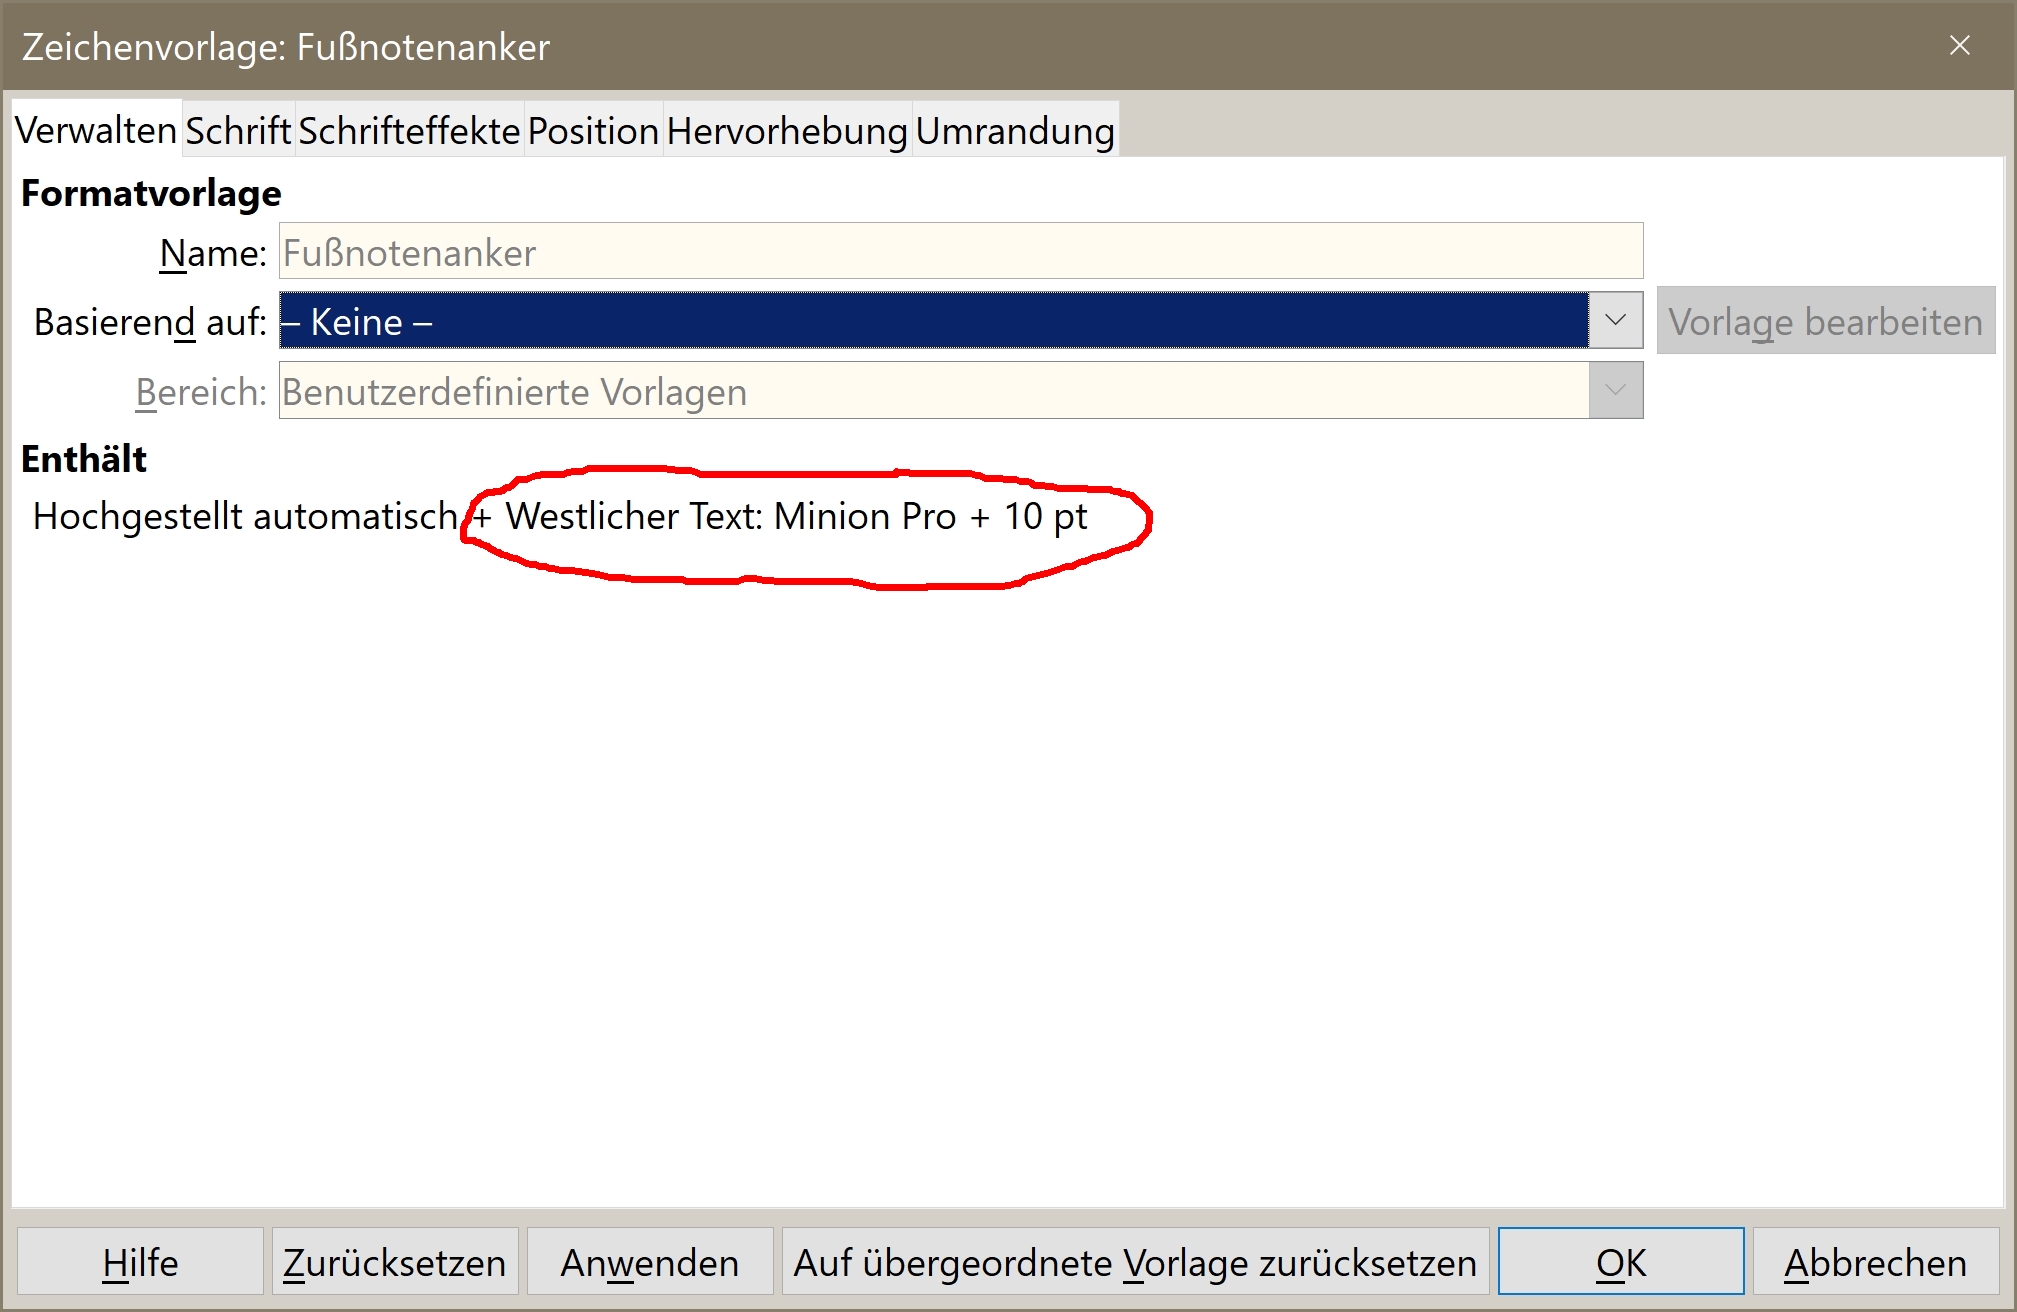2017x1312 pixels.
Task: Cancel with the Abbrechen button
Action: pos(1876,1262)
